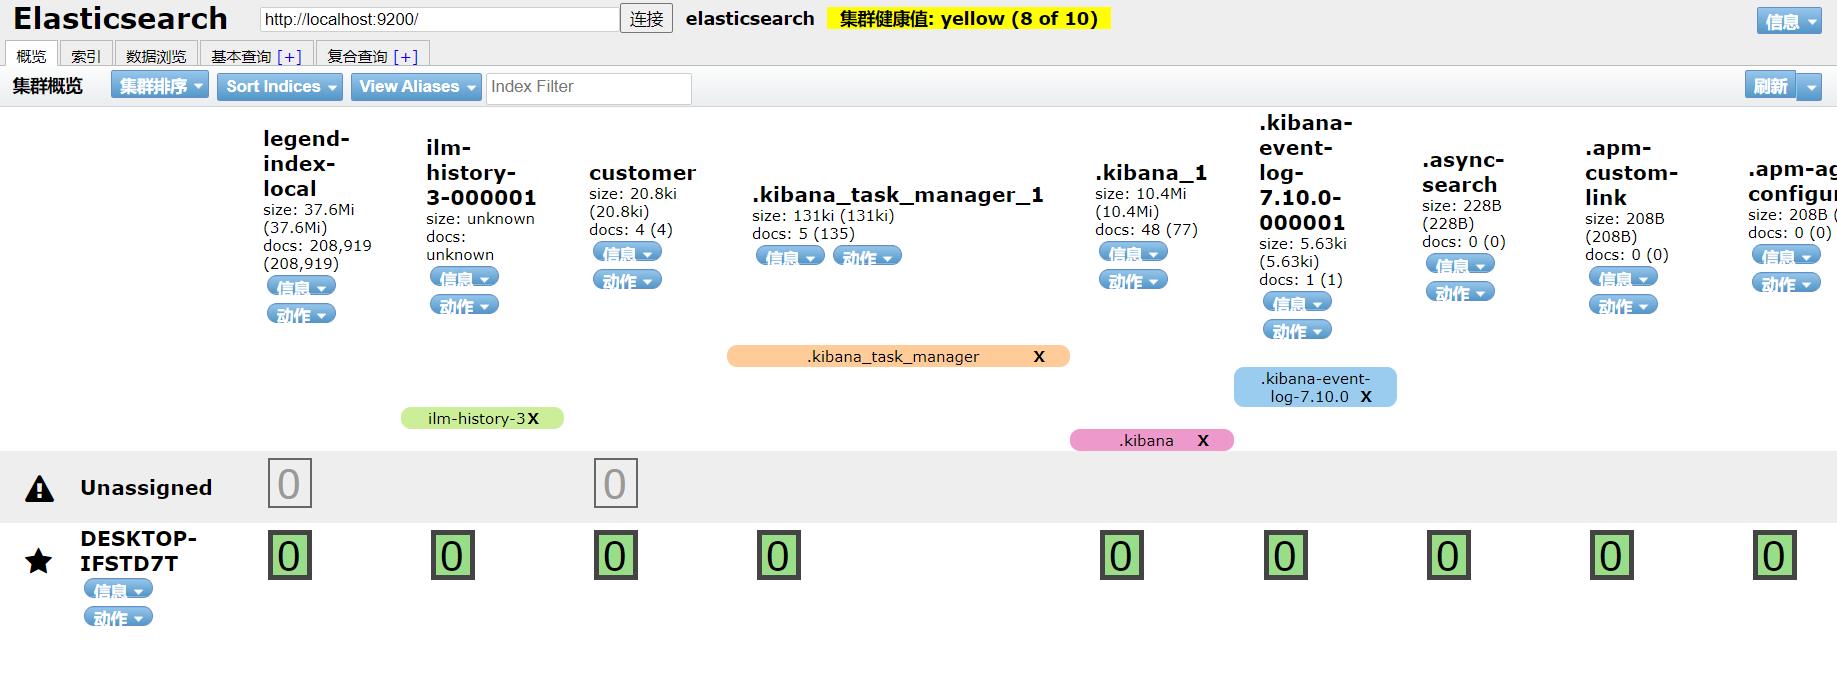Switch to the 索引 tab
The height and width of the screenshot is (688, 1837).
click(86, 56)
